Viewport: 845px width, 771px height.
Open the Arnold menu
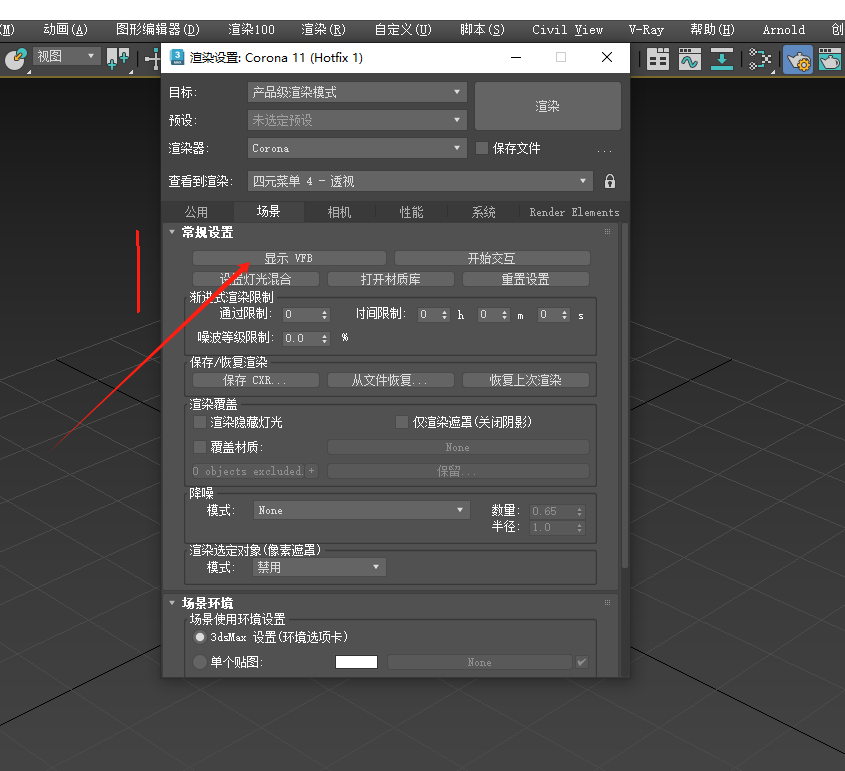(x=784, y=30)
